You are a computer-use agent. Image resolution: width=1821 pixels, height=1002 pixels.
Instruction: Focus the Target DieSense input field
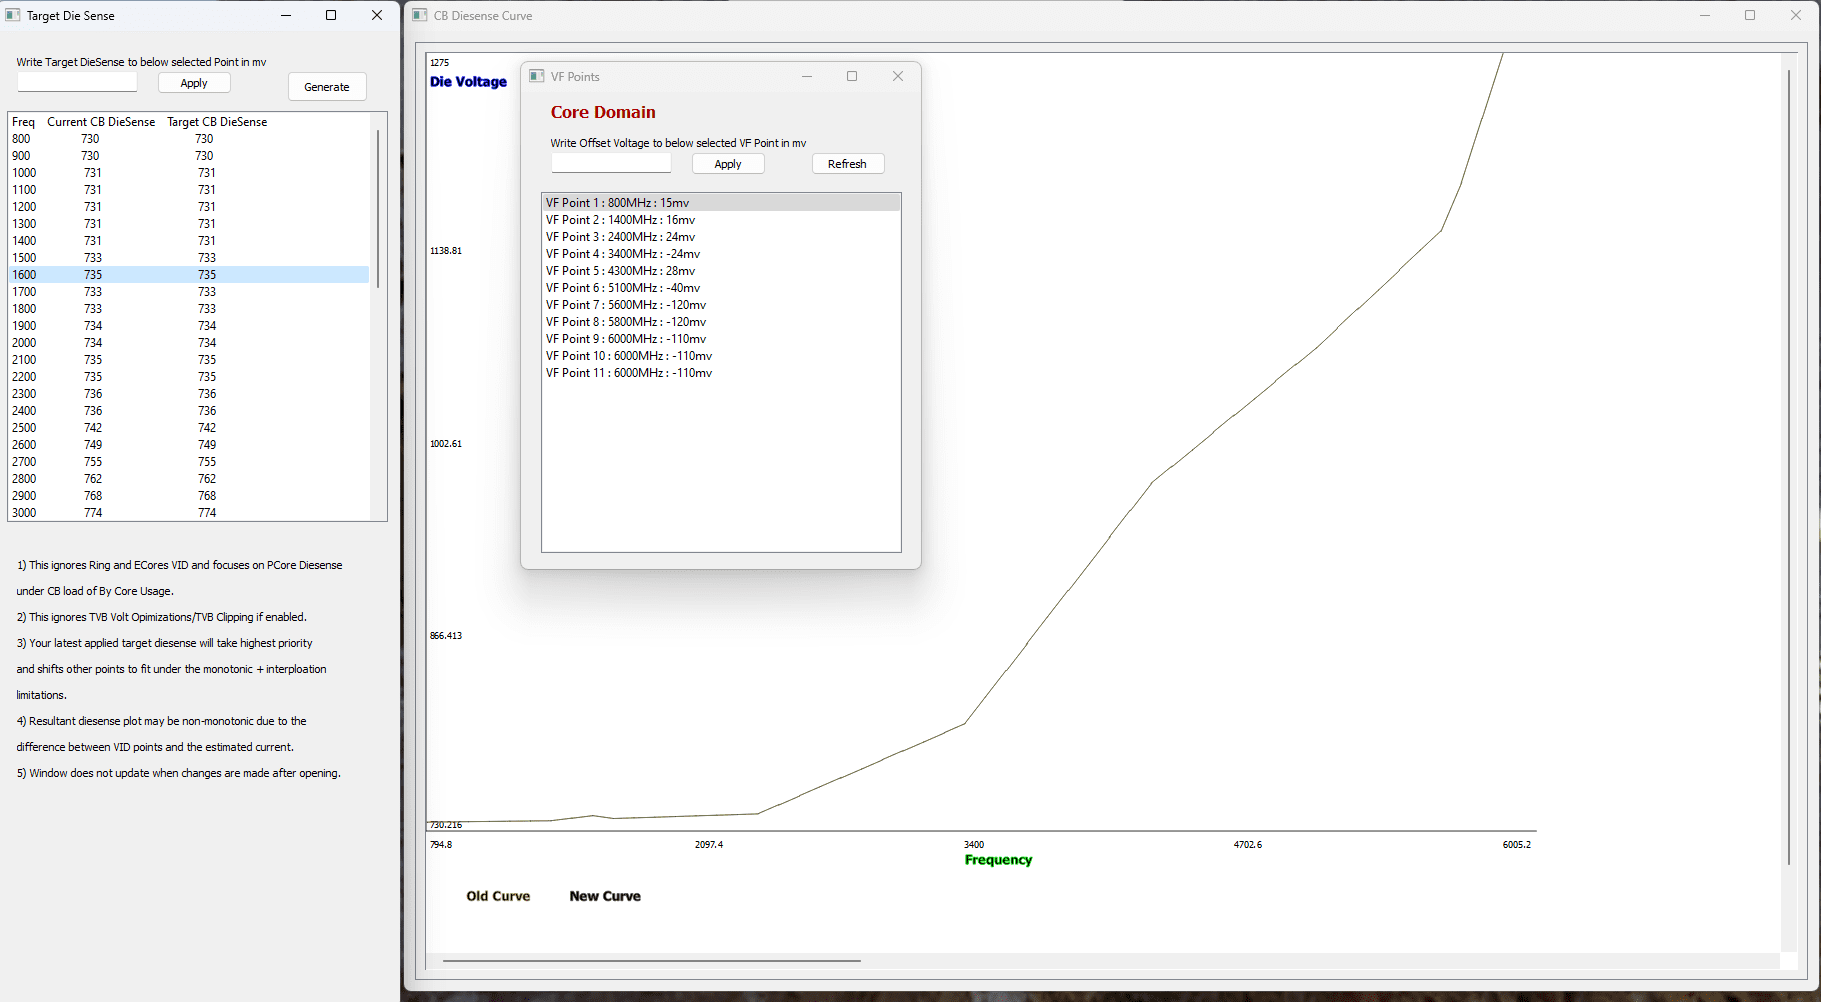77,83
